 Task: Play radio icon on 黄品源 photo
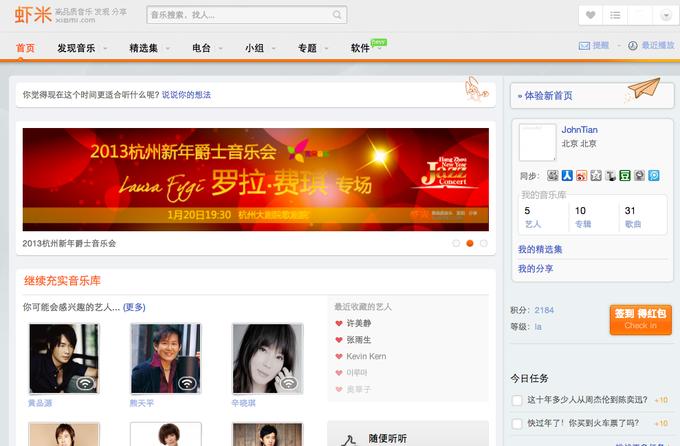(85, 383)
